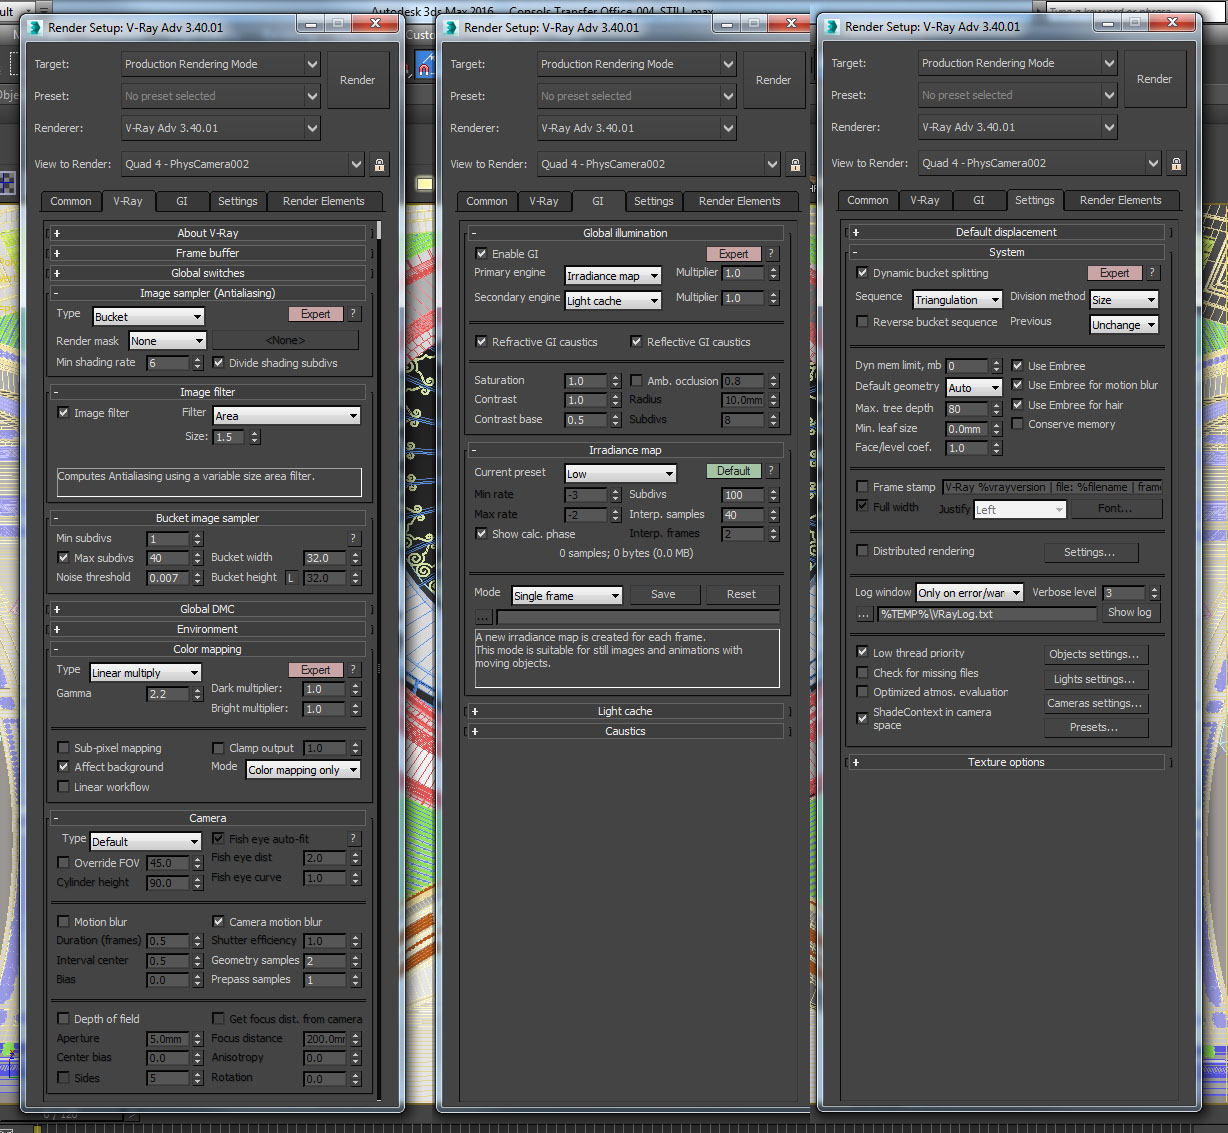This screenshot has width=1228, height=1133.
Task: Open help for the Color mapping rollout
Action: click(353, 670)
